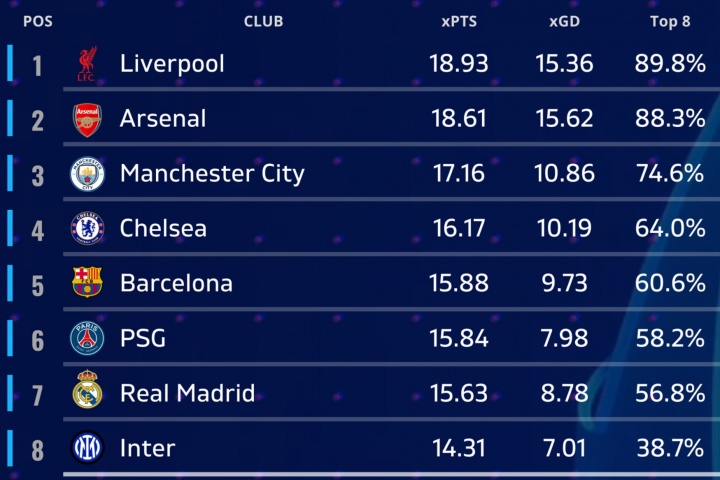Viewport: 720px width, 480px height.
Task: Select the Barcelona club crest
Action: click(87, 284)
